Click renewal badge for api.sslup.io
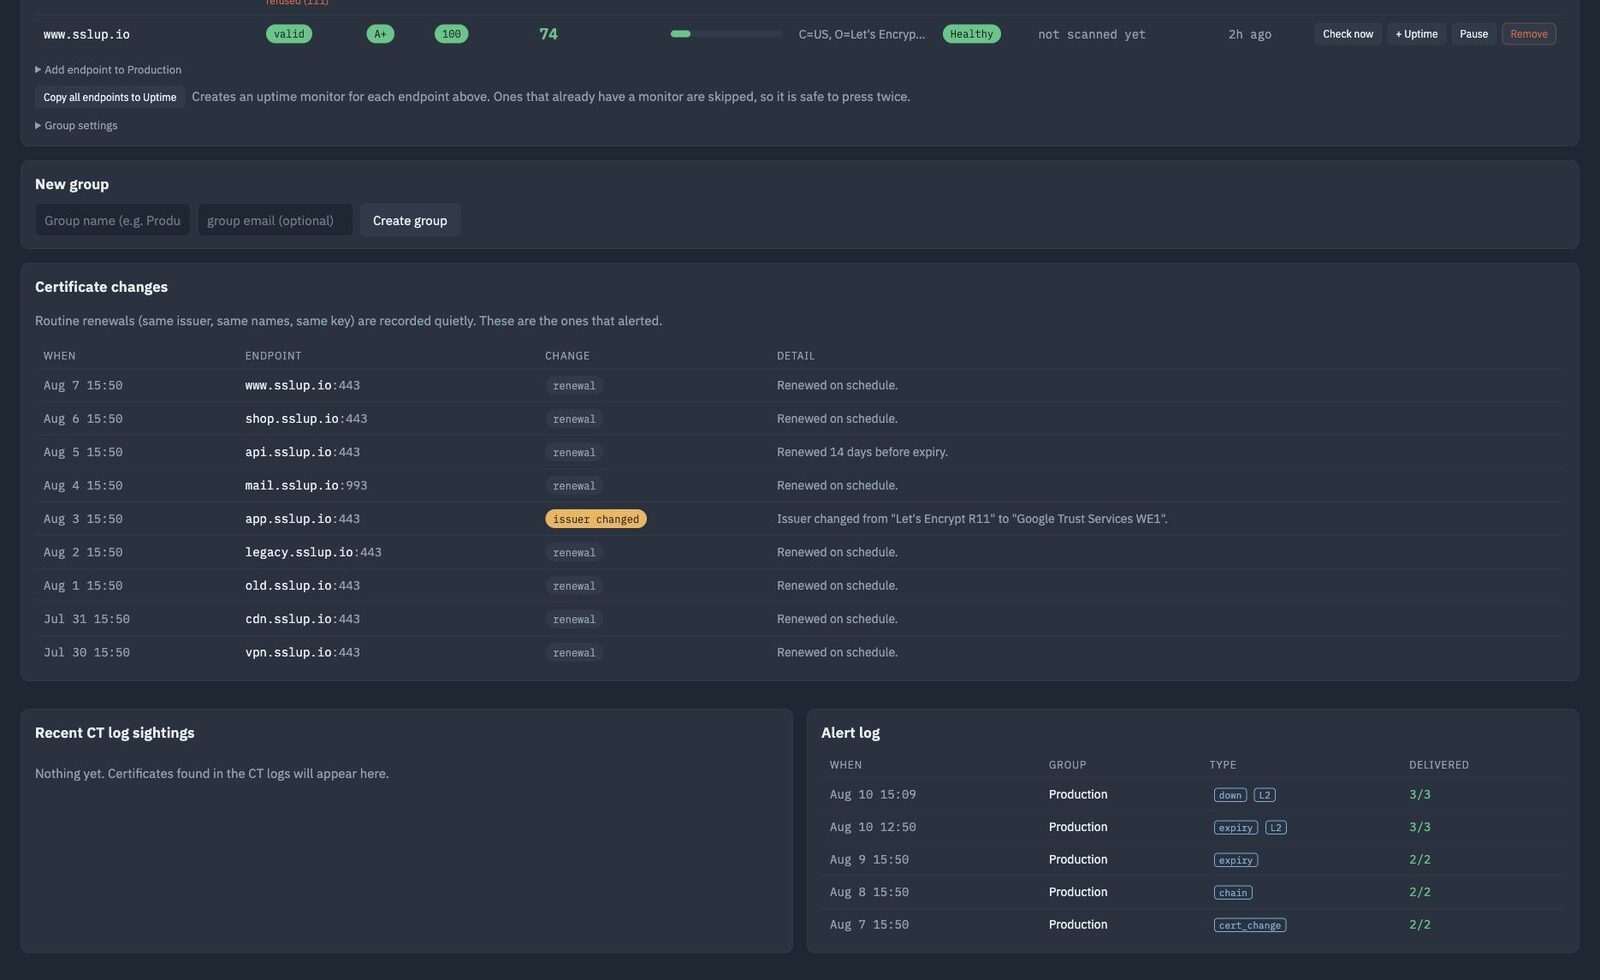 [x=574, y=452]
